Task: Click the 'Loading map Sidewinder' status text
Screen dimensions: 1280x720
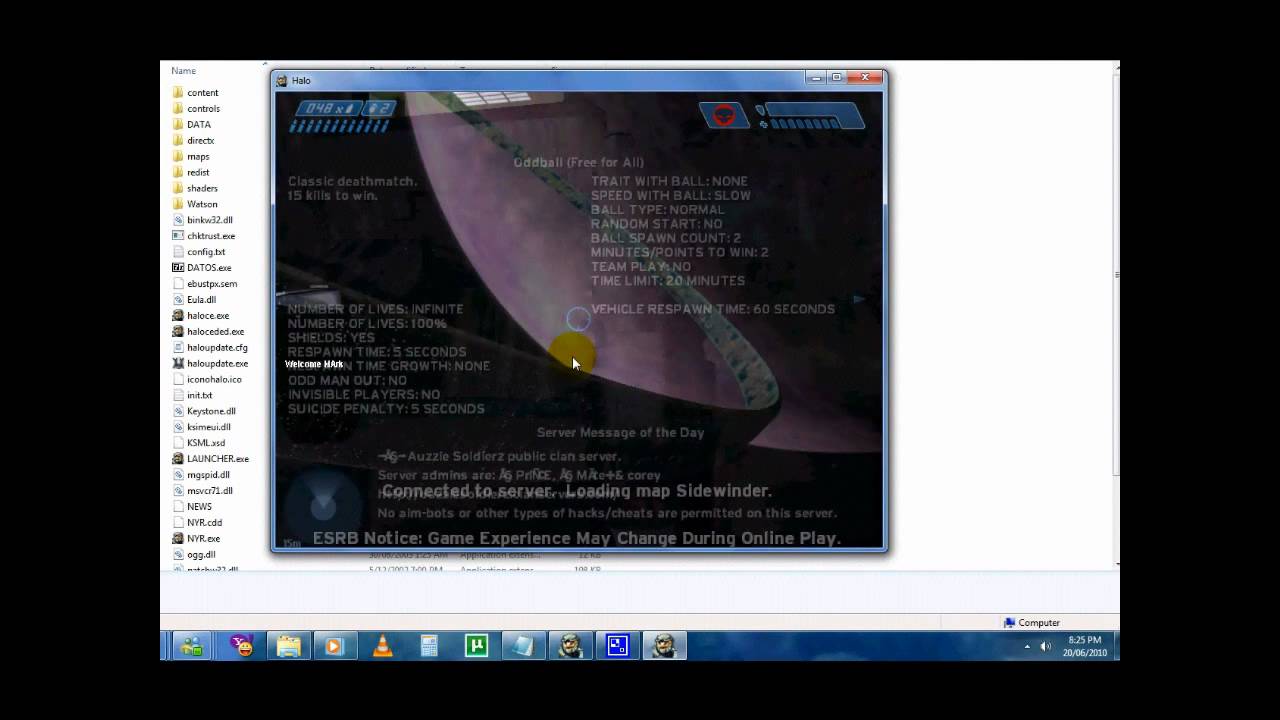Action: [669, 491]
